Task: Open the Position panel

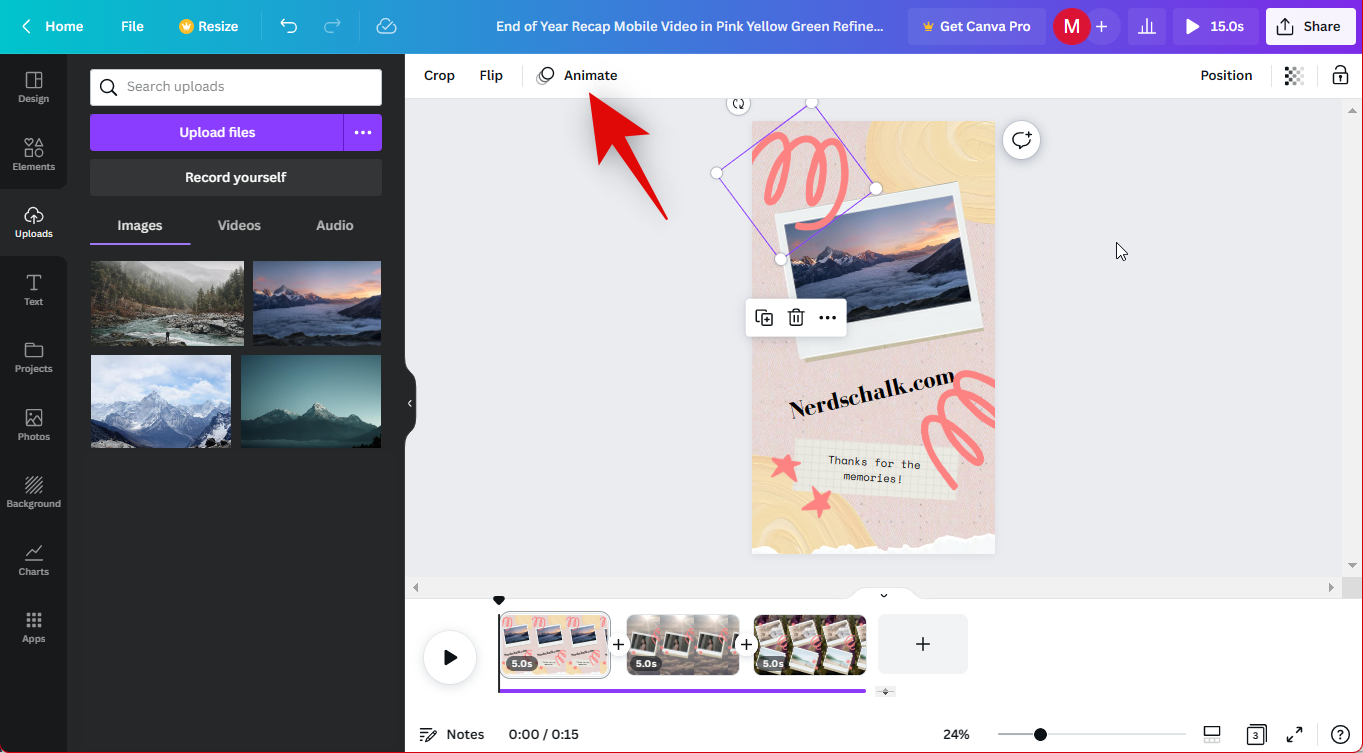Action: 1226,75
